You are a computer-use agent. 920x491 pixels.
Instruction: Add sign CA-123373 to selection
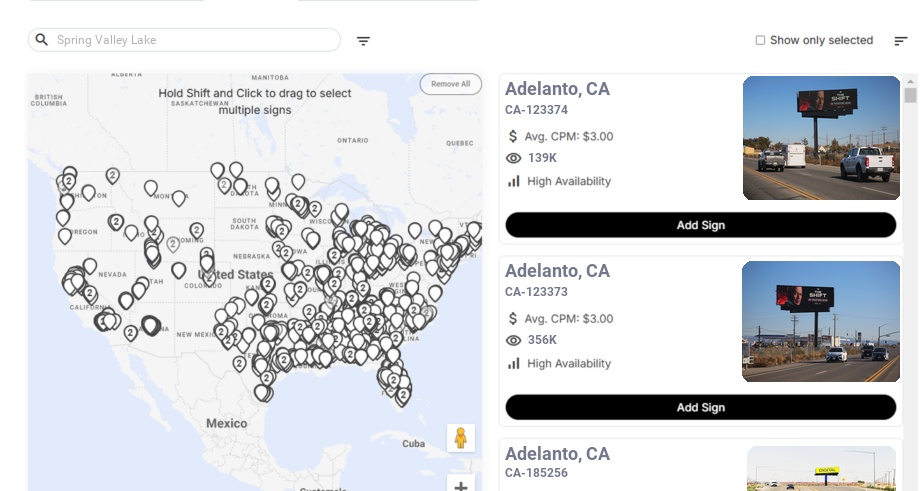[x=700, y=407]
